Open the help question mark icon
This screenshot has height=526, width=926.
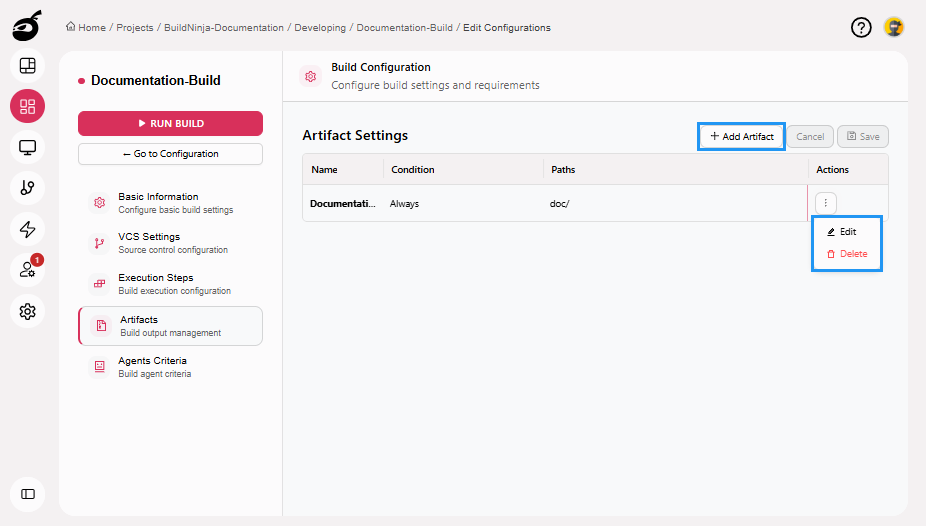(x=861, y=27)
